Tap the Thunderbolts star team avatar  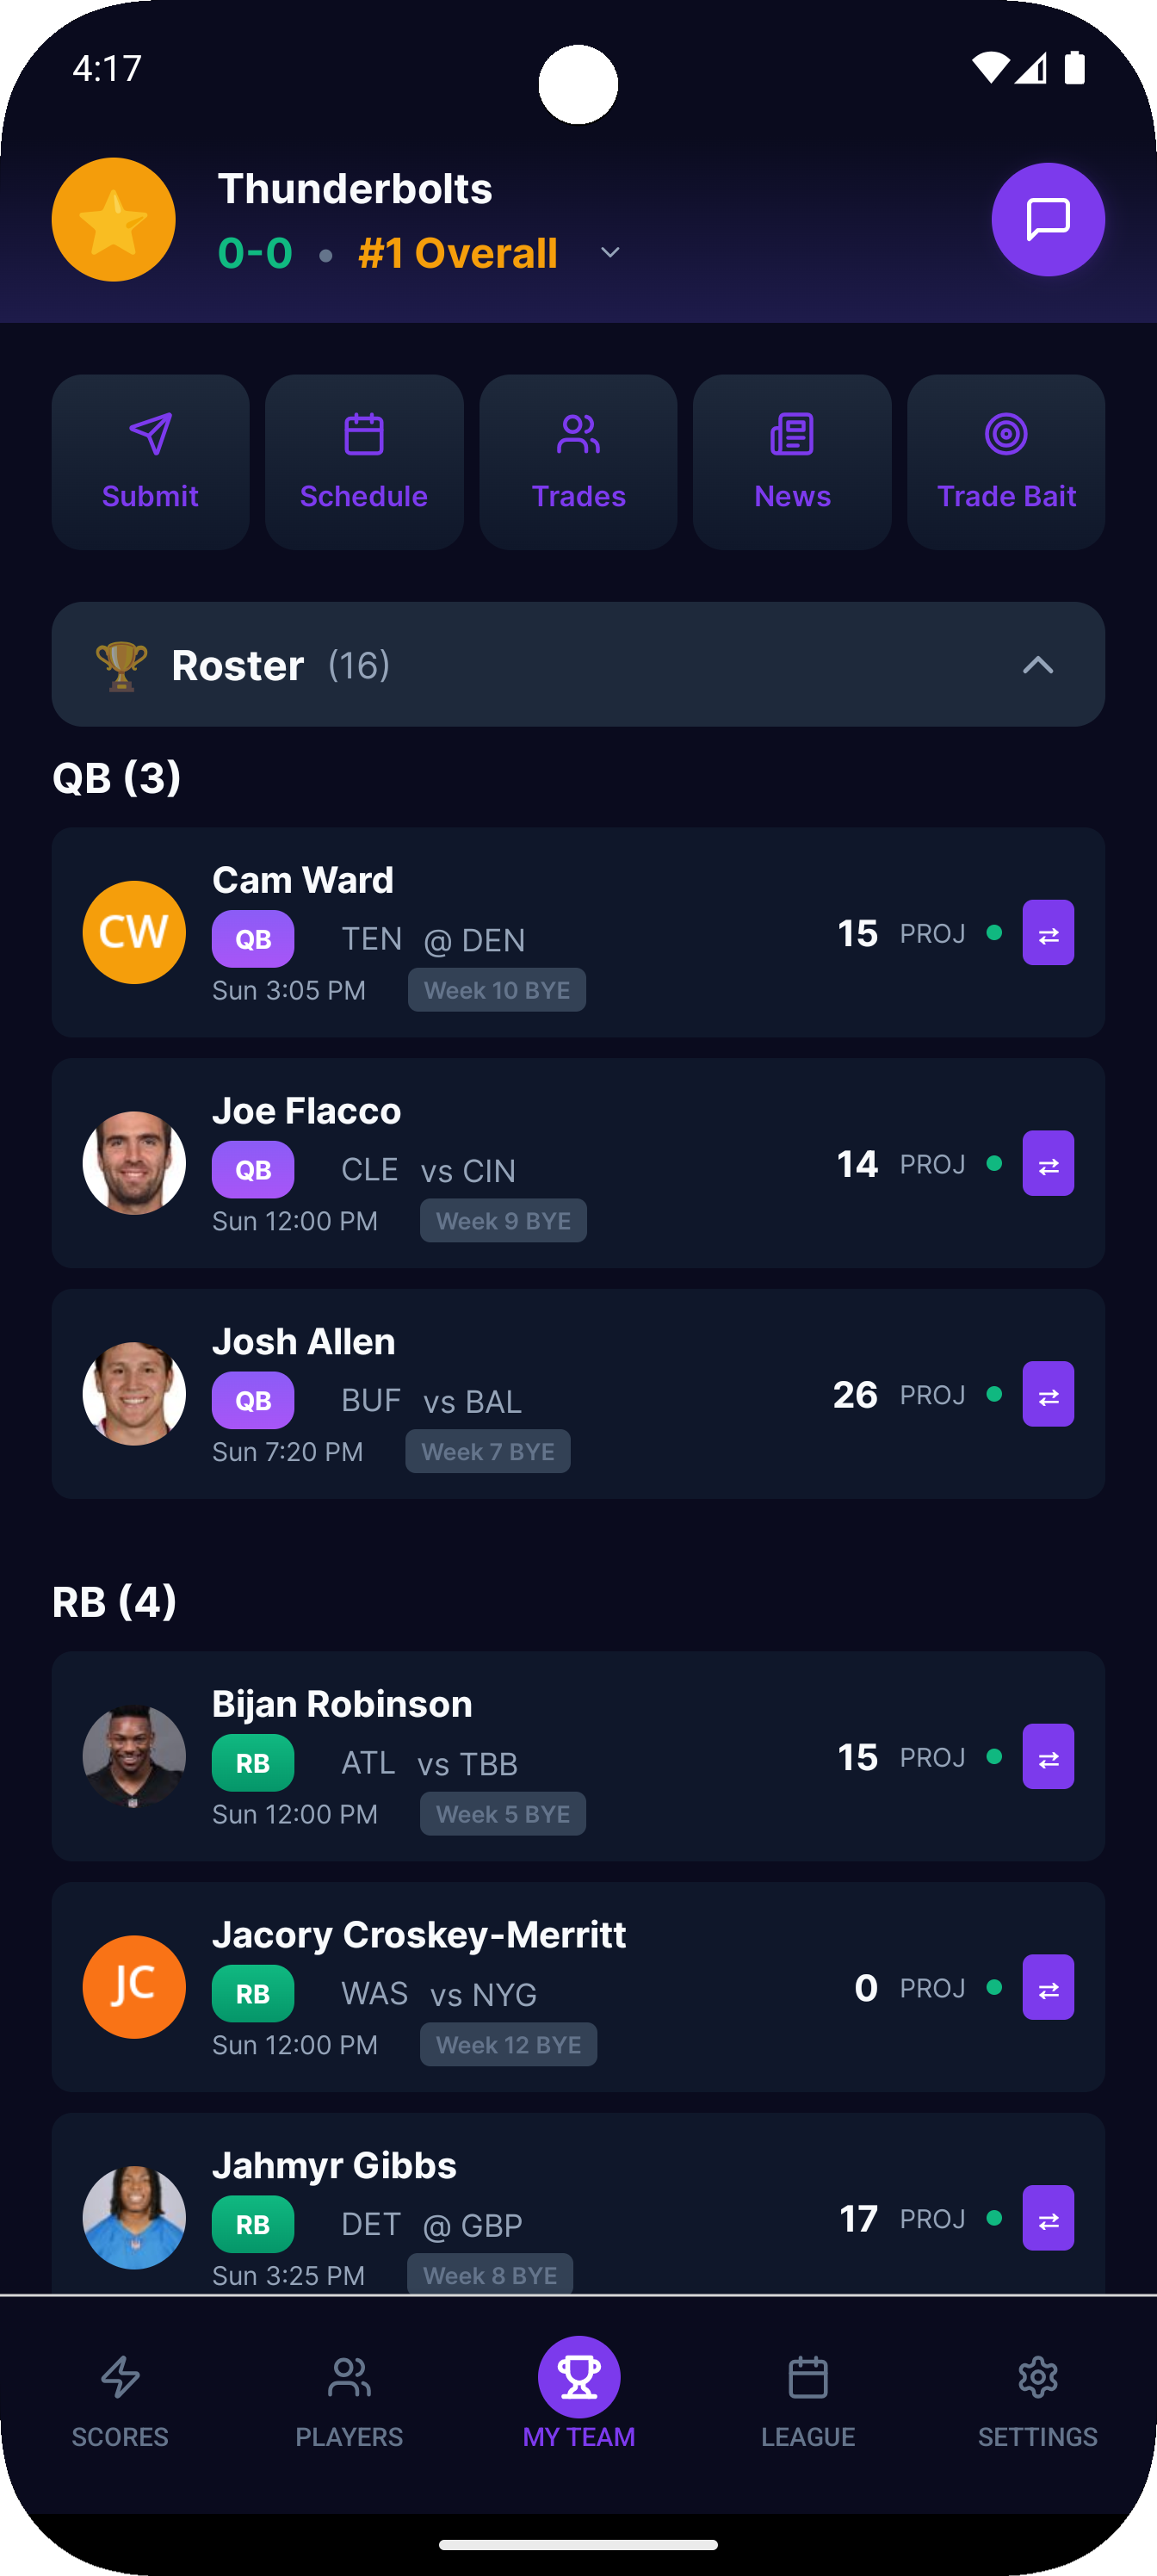(114, 219)
